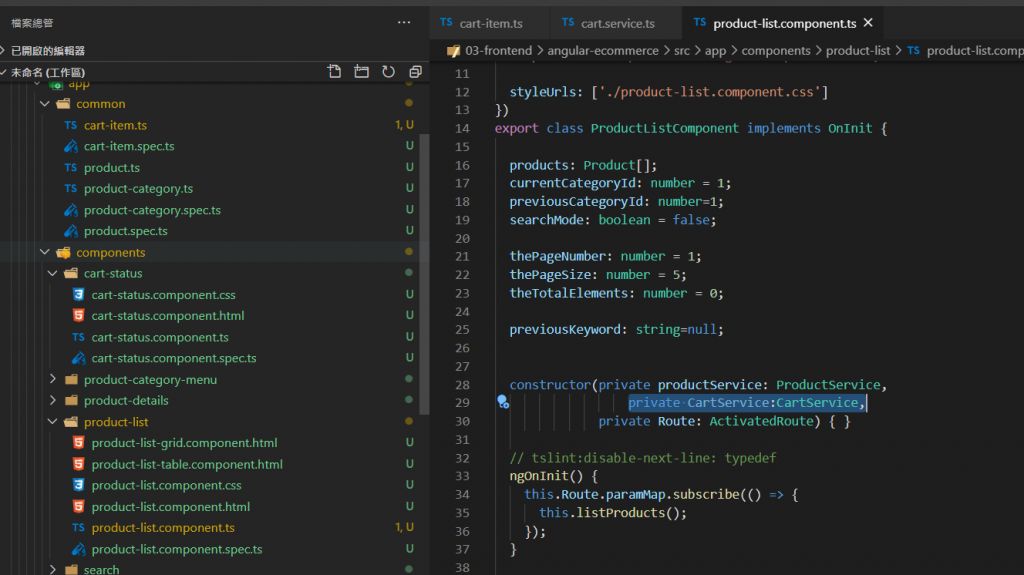1024x575 pixels.
Task: Click the Collapse All Folders icon
Action: (x=415, y=72)
